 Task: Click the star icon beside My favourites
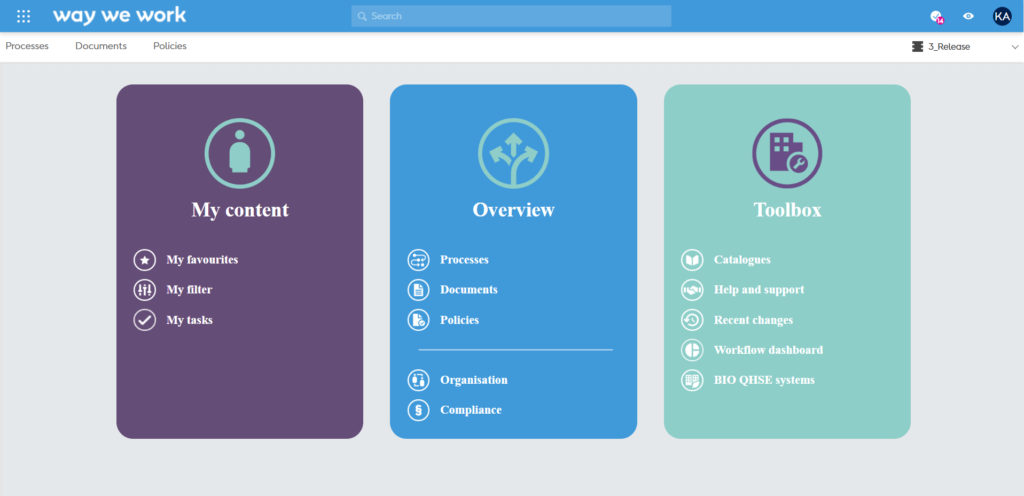coord(145,260)
